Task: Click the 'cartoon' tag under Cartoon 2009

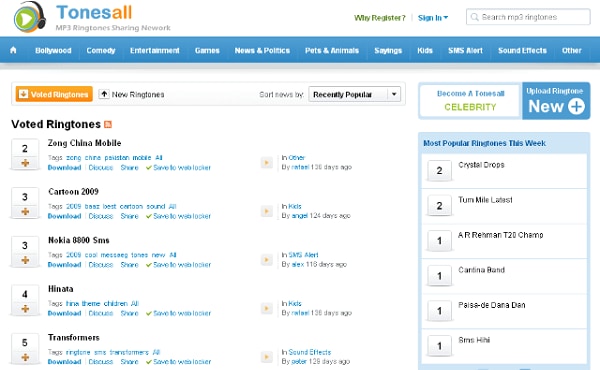Action: [131, 206]
